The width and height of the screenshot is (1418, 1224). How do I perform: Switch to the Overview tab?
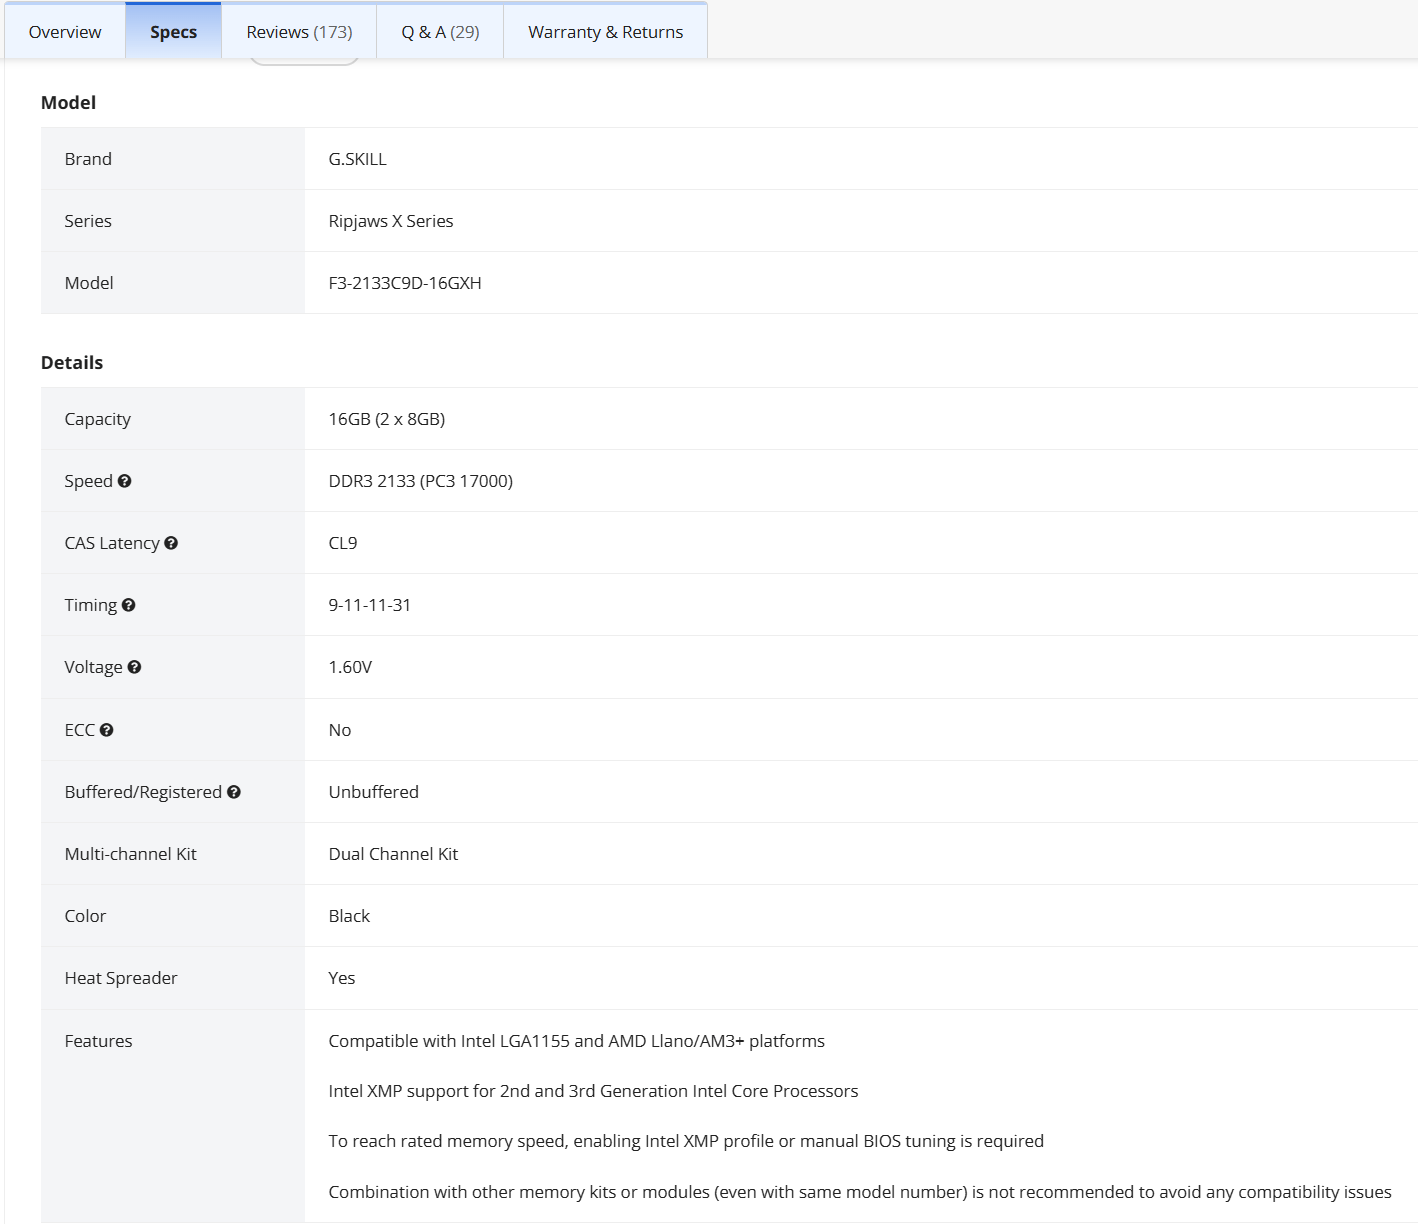pyautogui.click(x=65, y=32)
